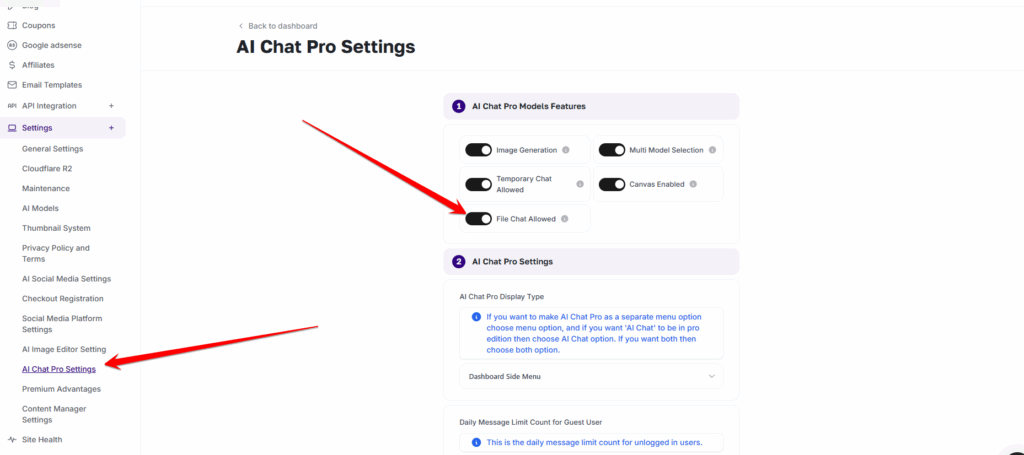Select AI Models from settings submenu
This screenshot has width=1024, height=455.
pyautogui.click(x=40, y=208)
